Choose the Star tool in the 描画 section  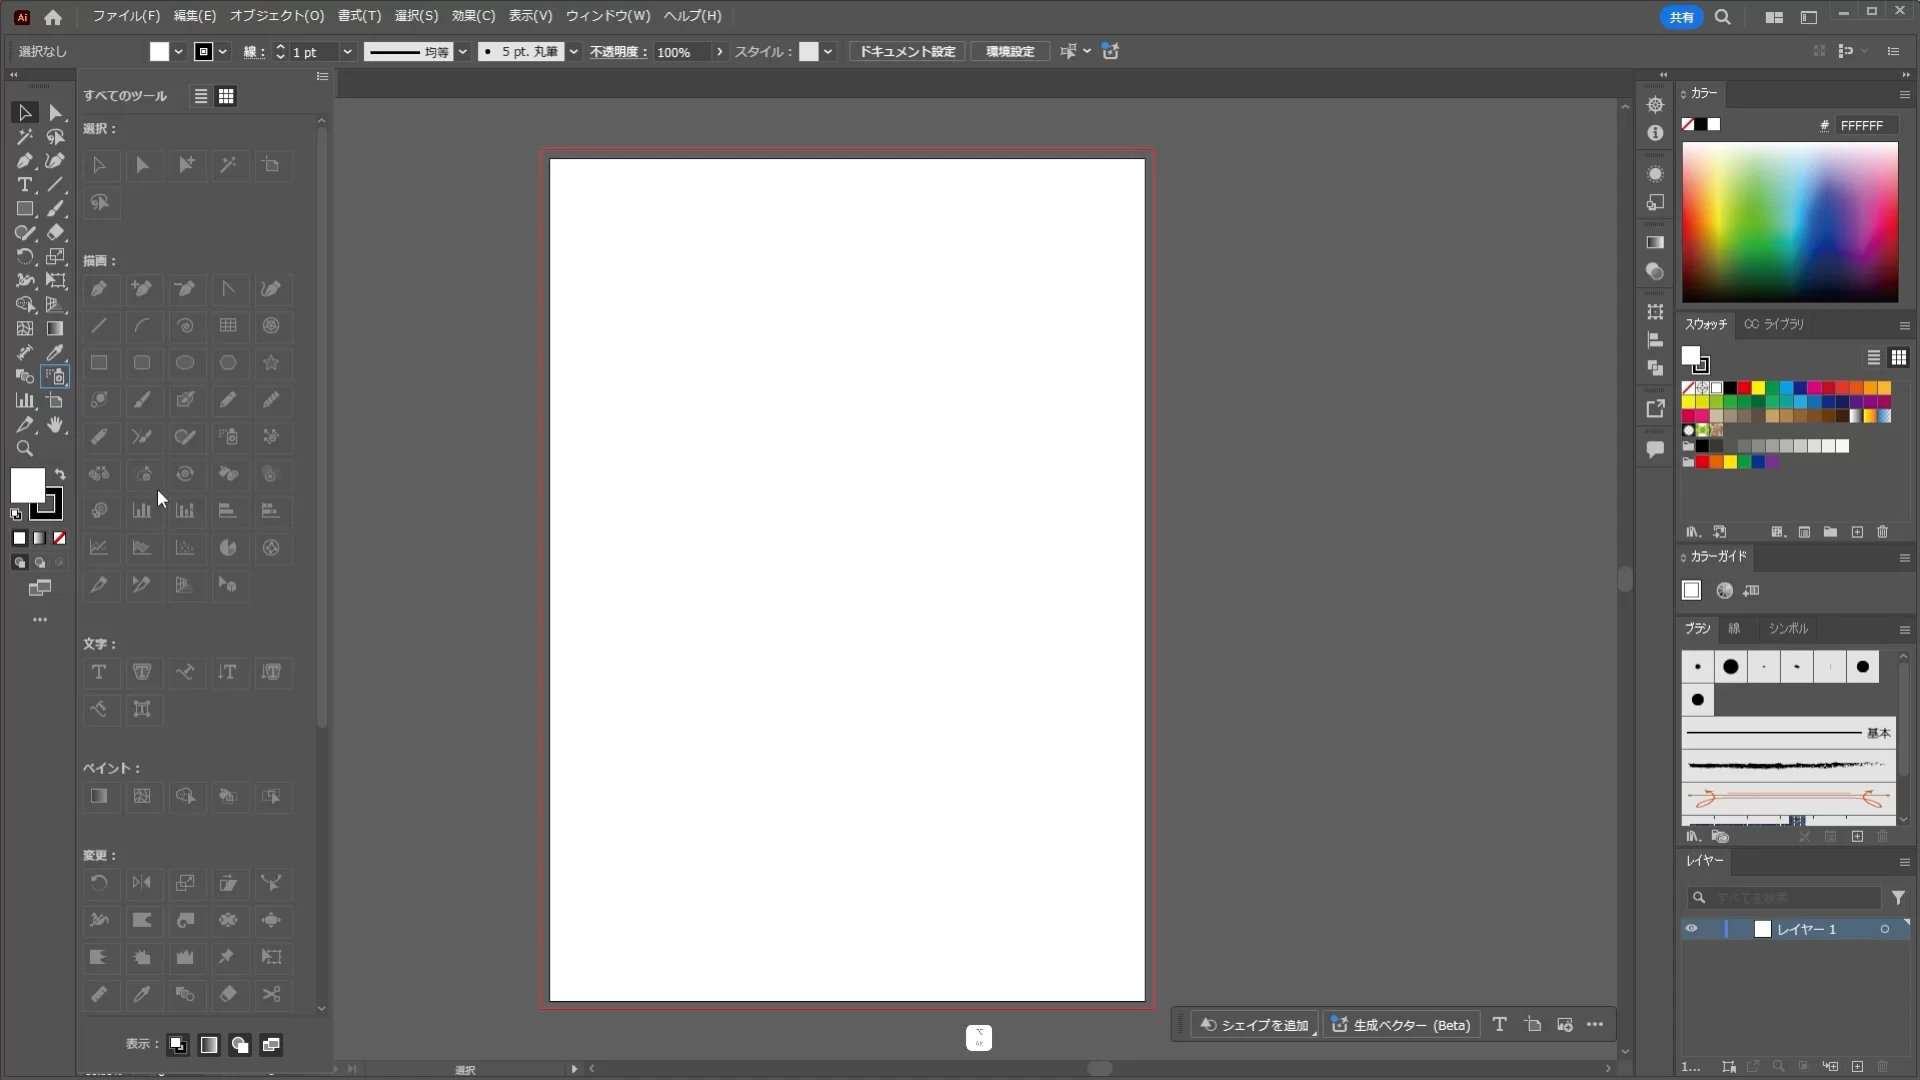pos(271,363)
